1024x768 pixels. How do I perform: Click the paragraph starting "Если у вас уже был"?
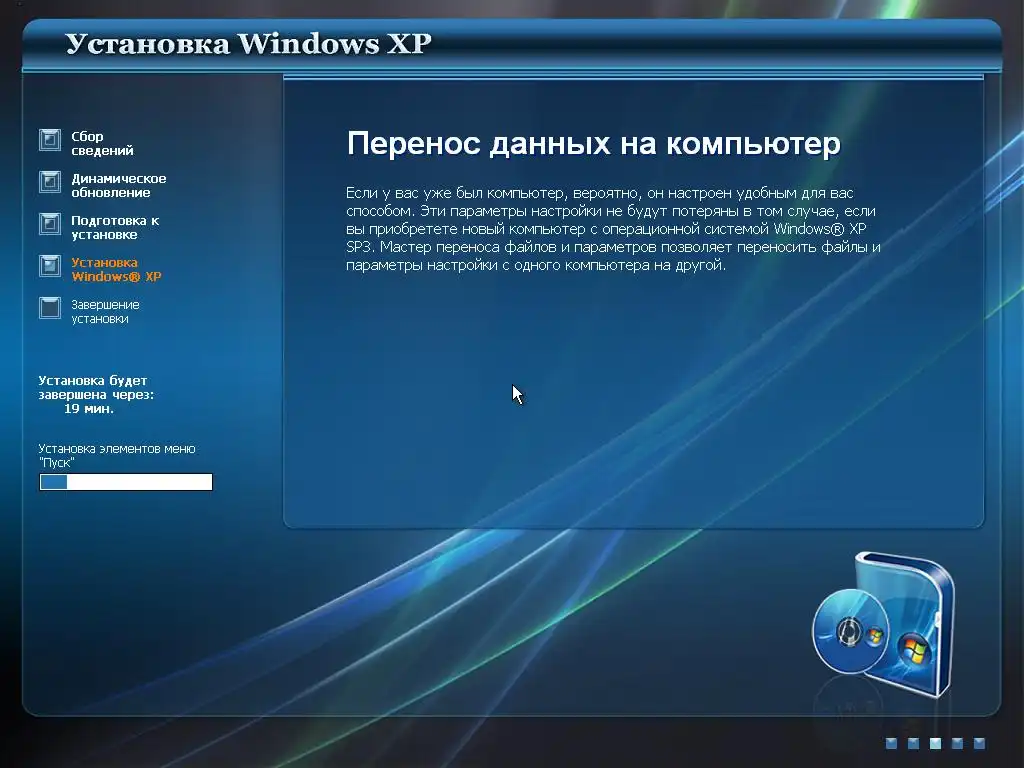coord(613,229)
